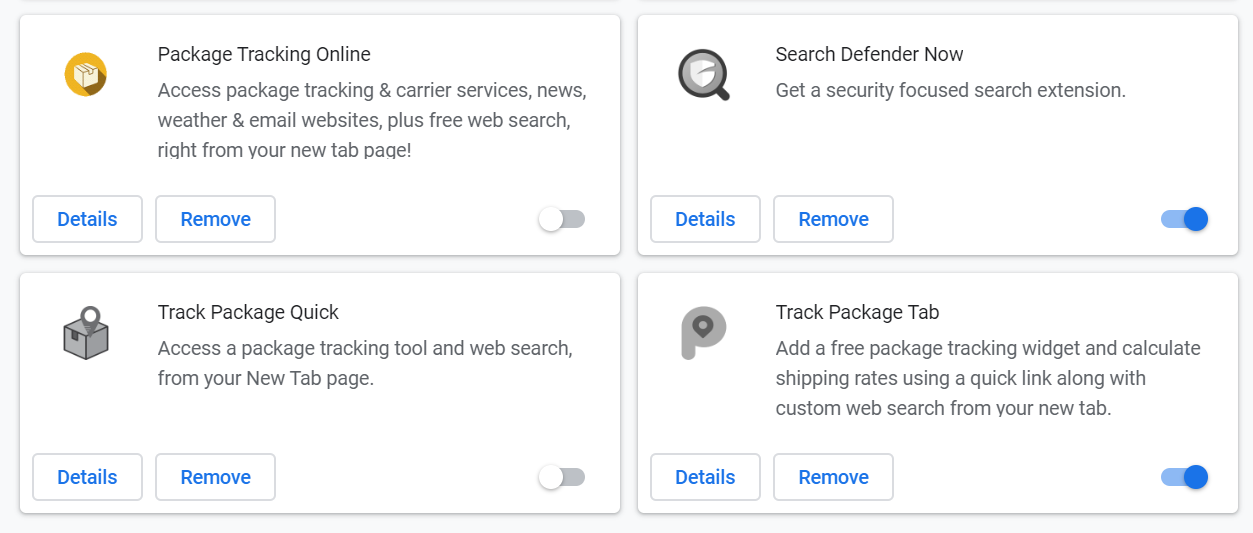Click the Package Tracking Online box icon
The width and height of the screenshot is (1253, 533).
point(86,75)
